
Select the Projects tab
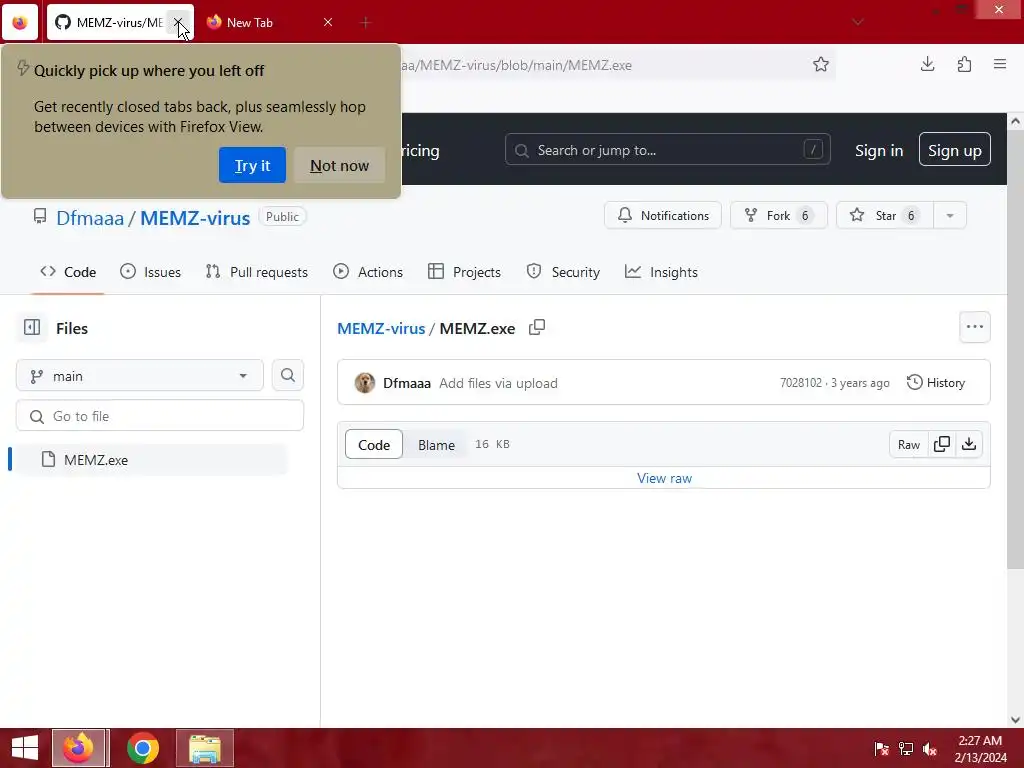[x=464, y=272]
